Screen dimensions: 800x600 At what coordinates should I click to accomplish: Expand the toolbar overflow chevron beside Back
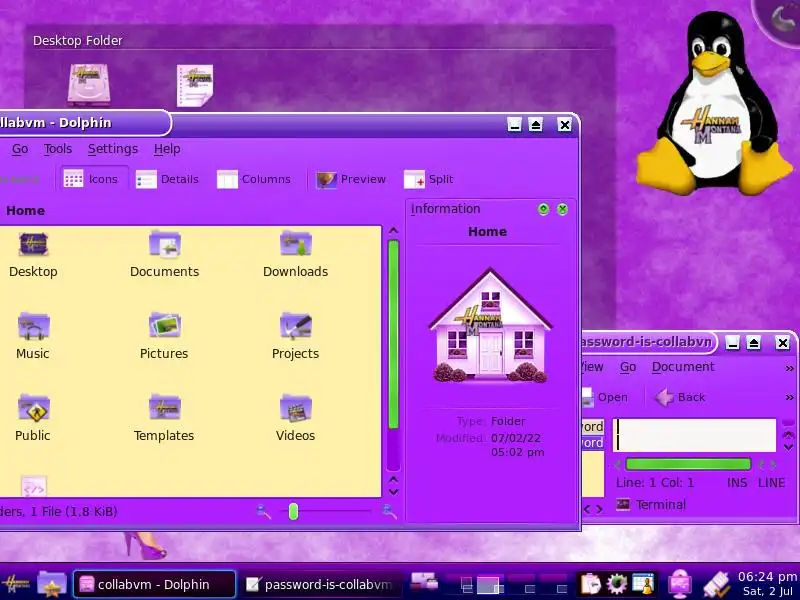pos(789,397)
